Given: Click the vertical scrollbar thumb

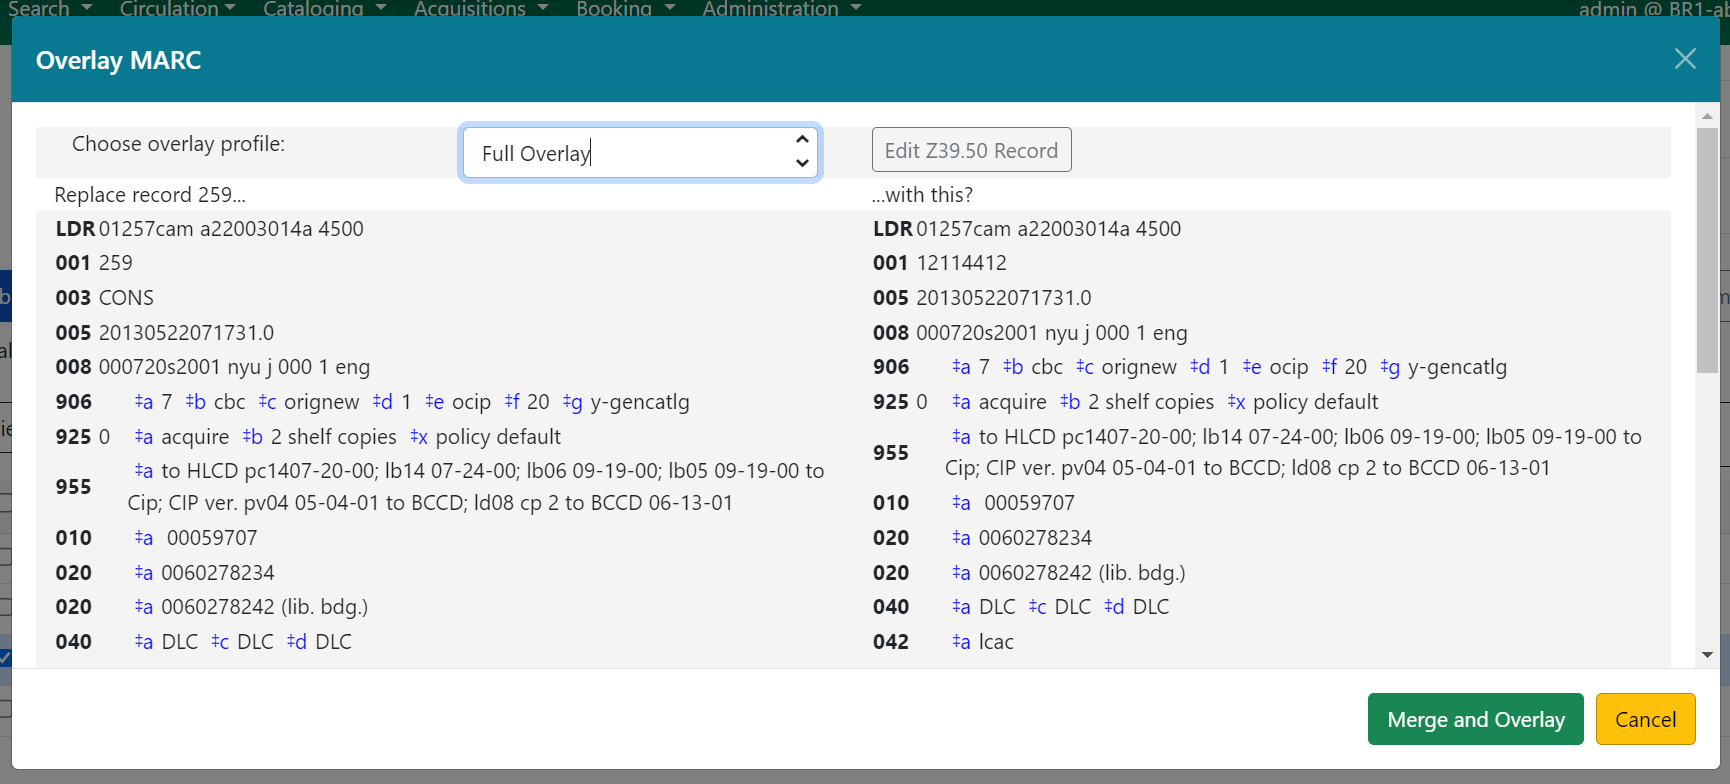Looking at the screenshot, I should click(1707, 250).
